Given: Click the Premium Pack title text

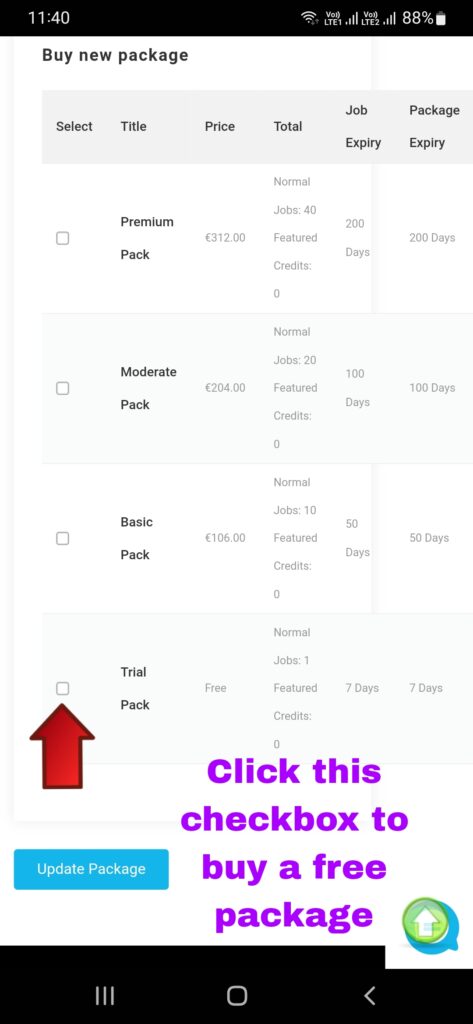Looking at the screenshot, I should click(147, 238).
